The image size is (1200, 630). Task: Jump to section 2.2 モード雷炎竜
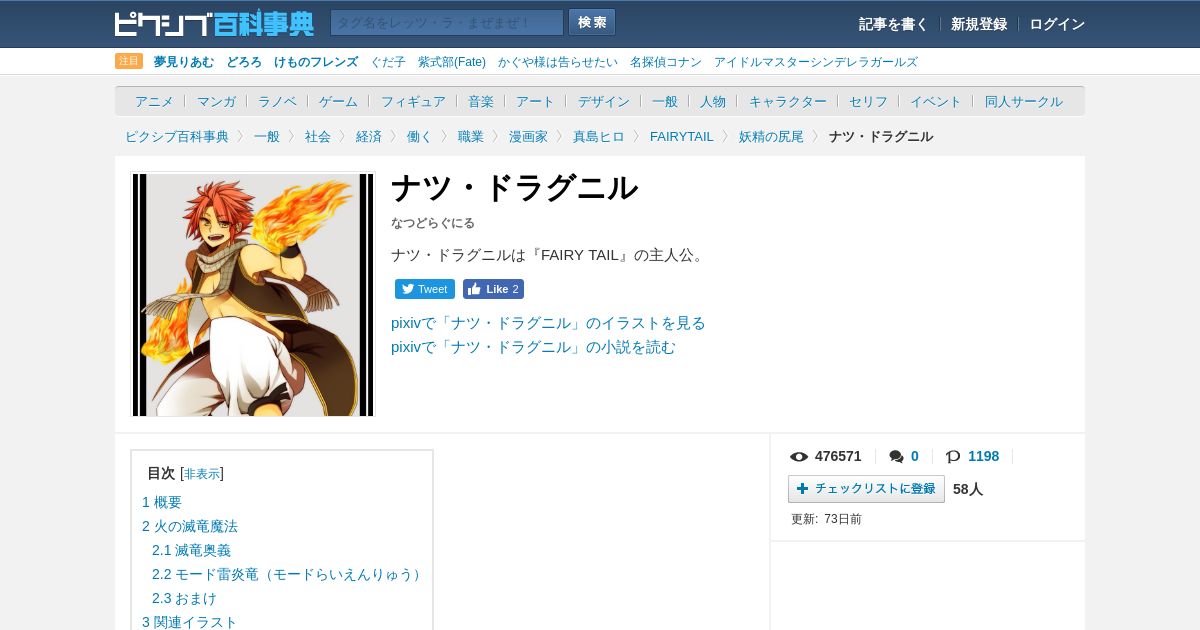tap(290, 574)
